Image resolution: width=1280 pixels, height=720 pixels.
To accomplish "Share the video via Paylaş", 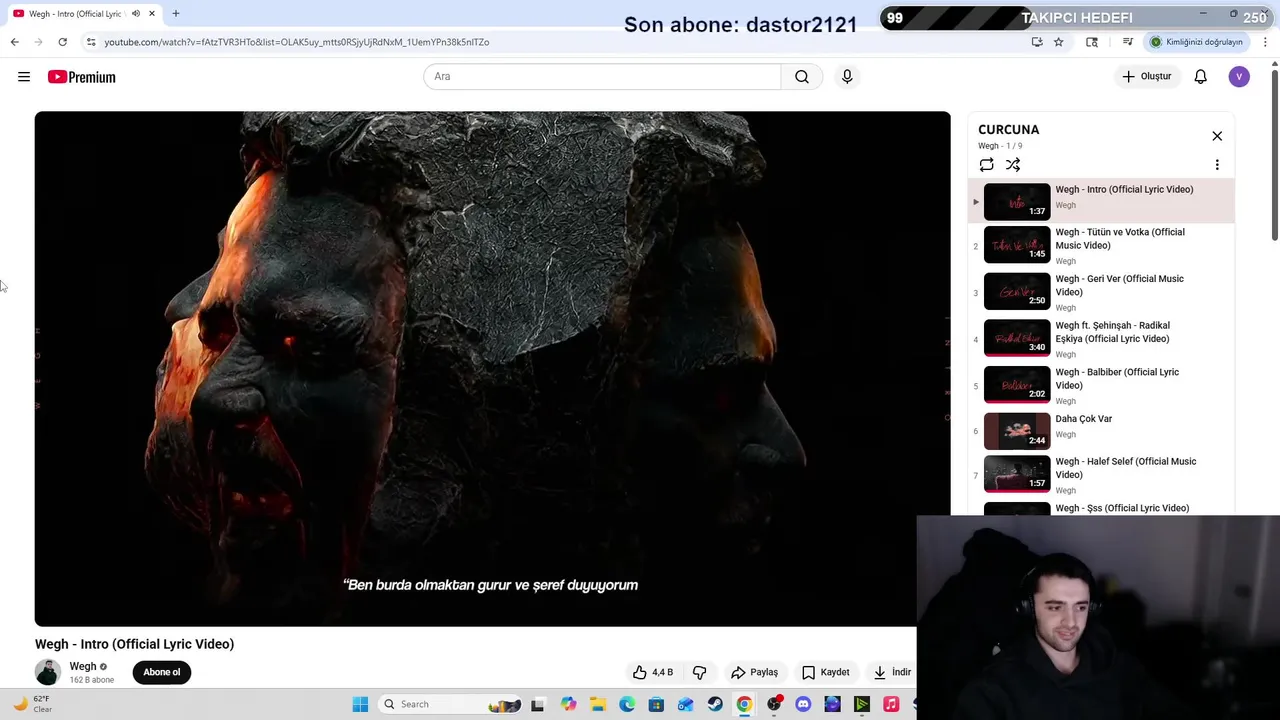I will [x=754, y=672].
